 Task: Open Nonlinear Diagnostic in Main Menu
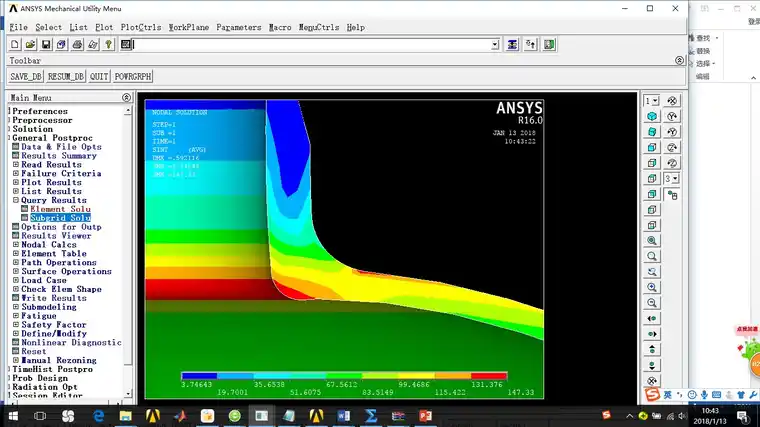point(71,342)
